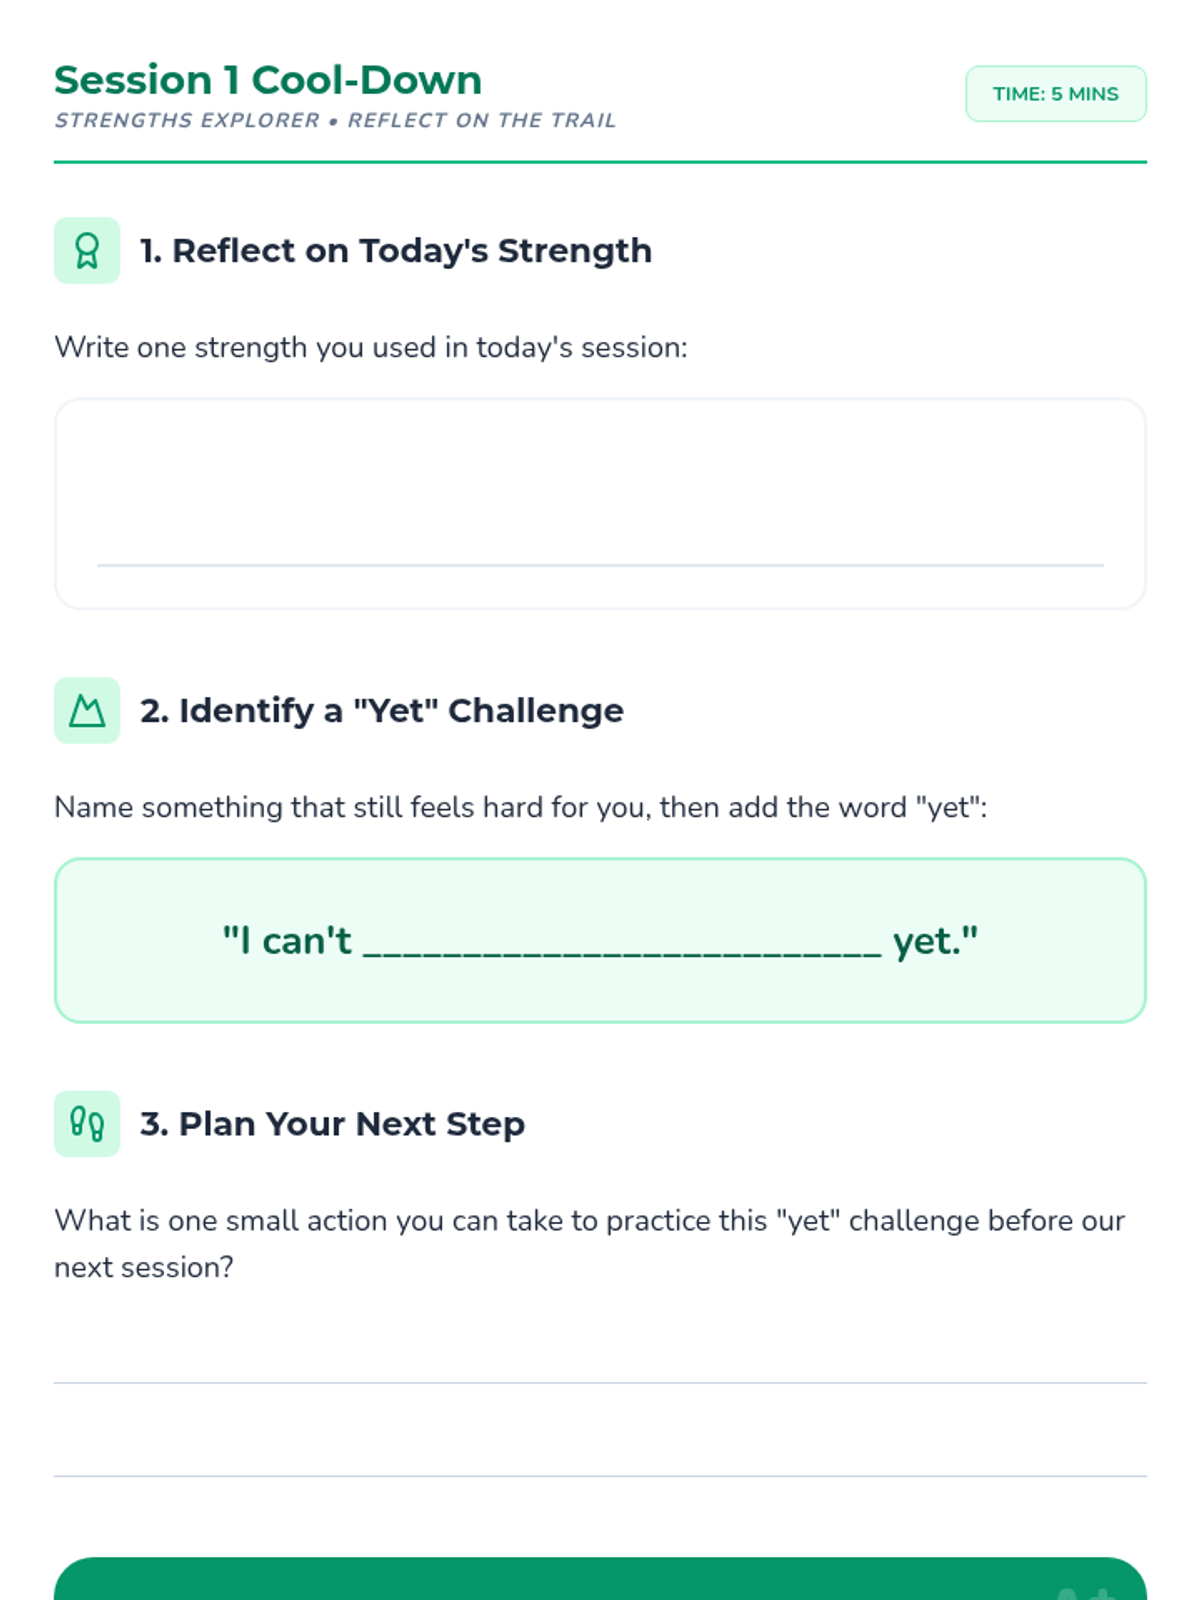This screenshot has height=1600, width=1200.
Task: Click the award ribbon icon
Action: point(87,250)
